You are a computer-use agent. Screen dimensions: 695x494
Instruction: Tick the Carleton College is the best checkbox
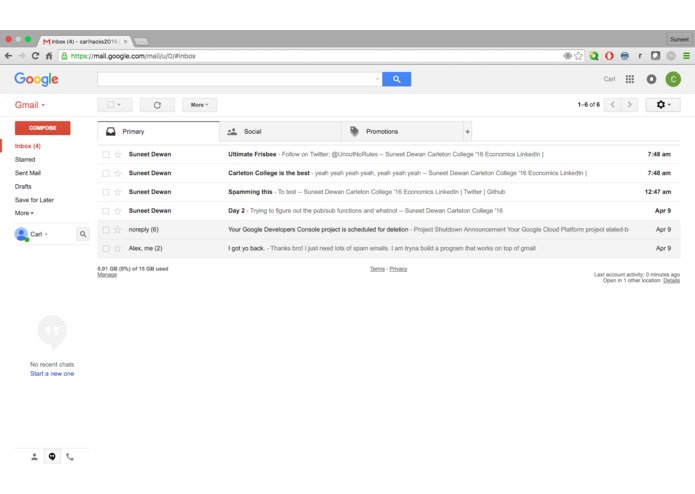[105, 173]
